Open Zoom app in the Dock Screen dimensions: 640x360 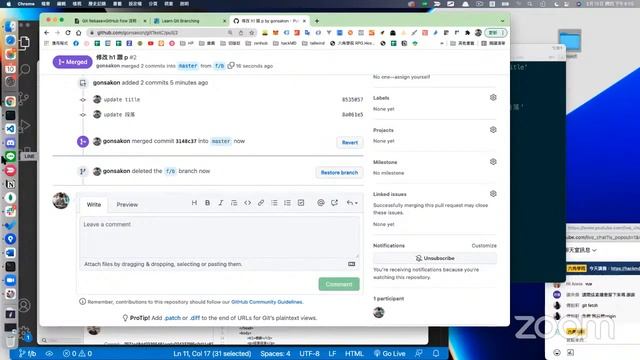click(x=10, y=280)
